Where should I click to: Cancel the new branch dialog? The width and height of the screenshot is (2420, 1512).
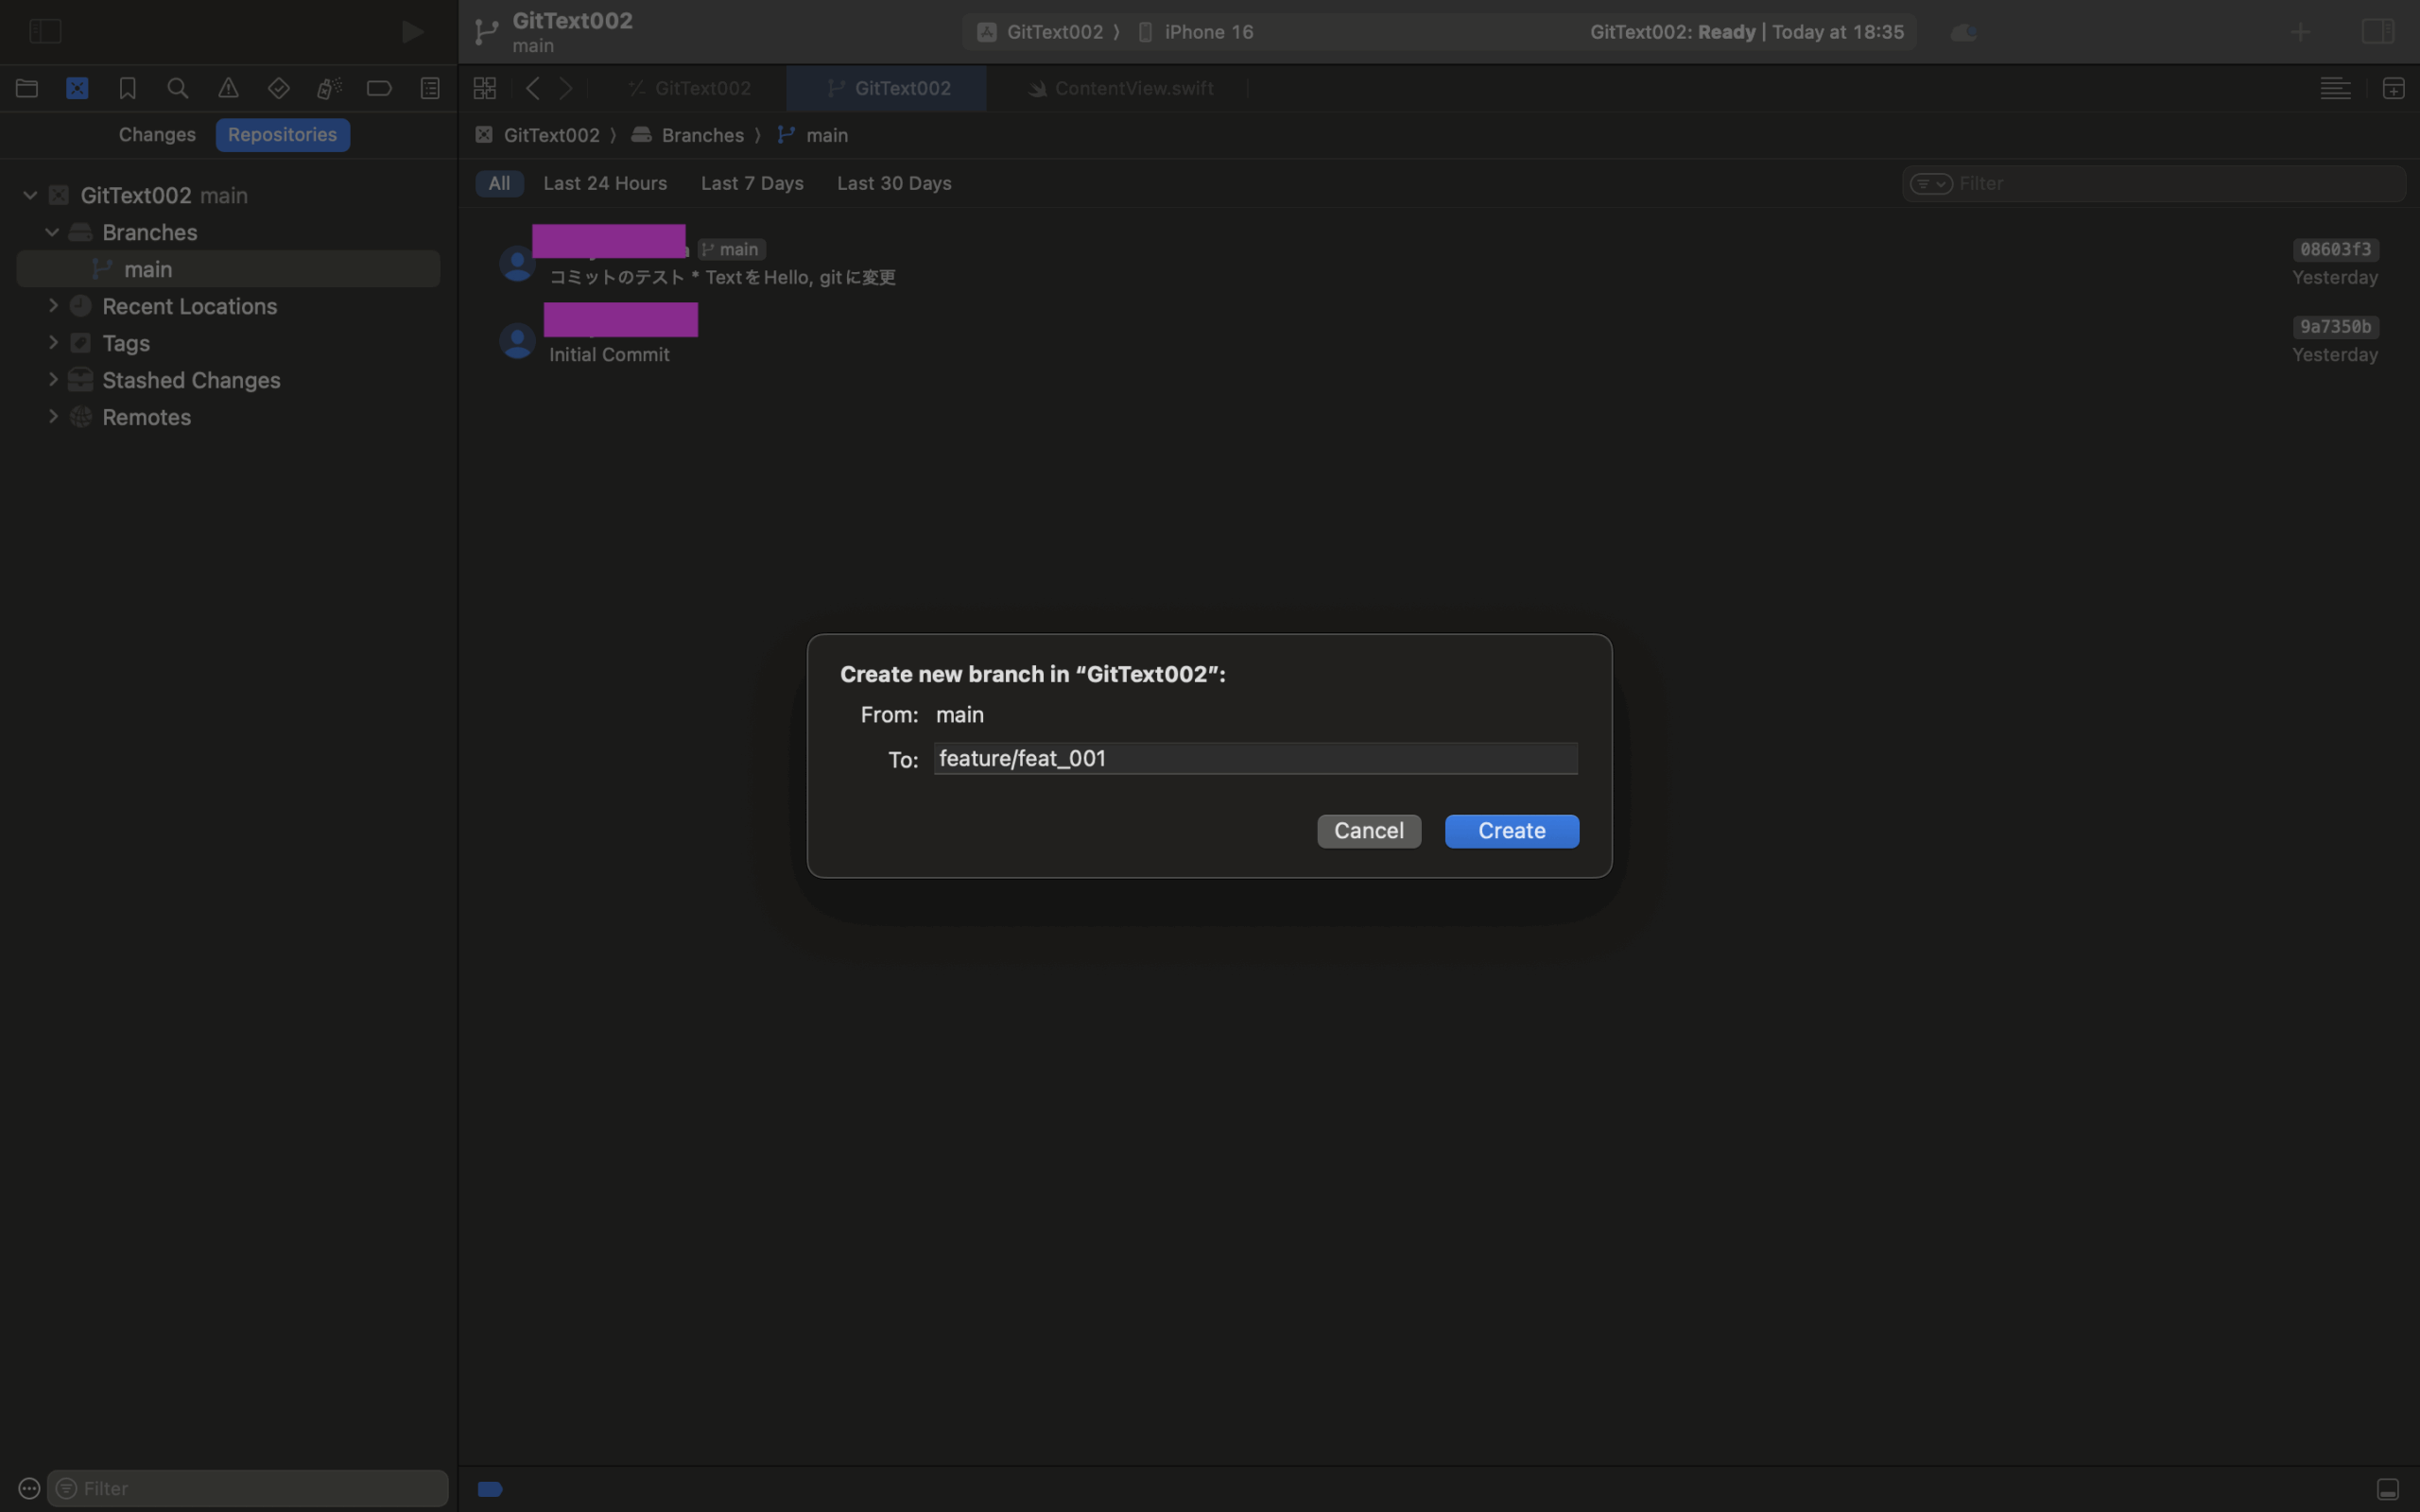(x=1368, y=831)
